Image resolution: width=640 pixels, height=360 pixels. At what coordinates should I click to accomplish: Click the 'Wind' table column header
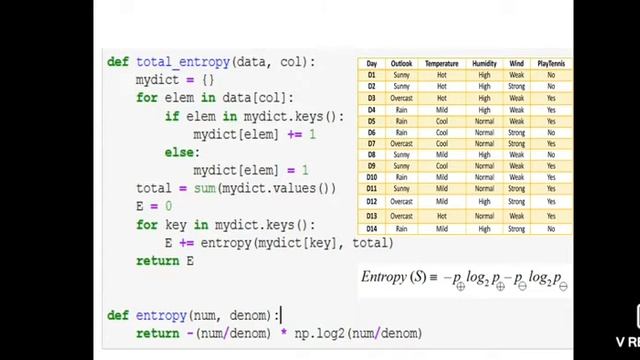point(516,64)
